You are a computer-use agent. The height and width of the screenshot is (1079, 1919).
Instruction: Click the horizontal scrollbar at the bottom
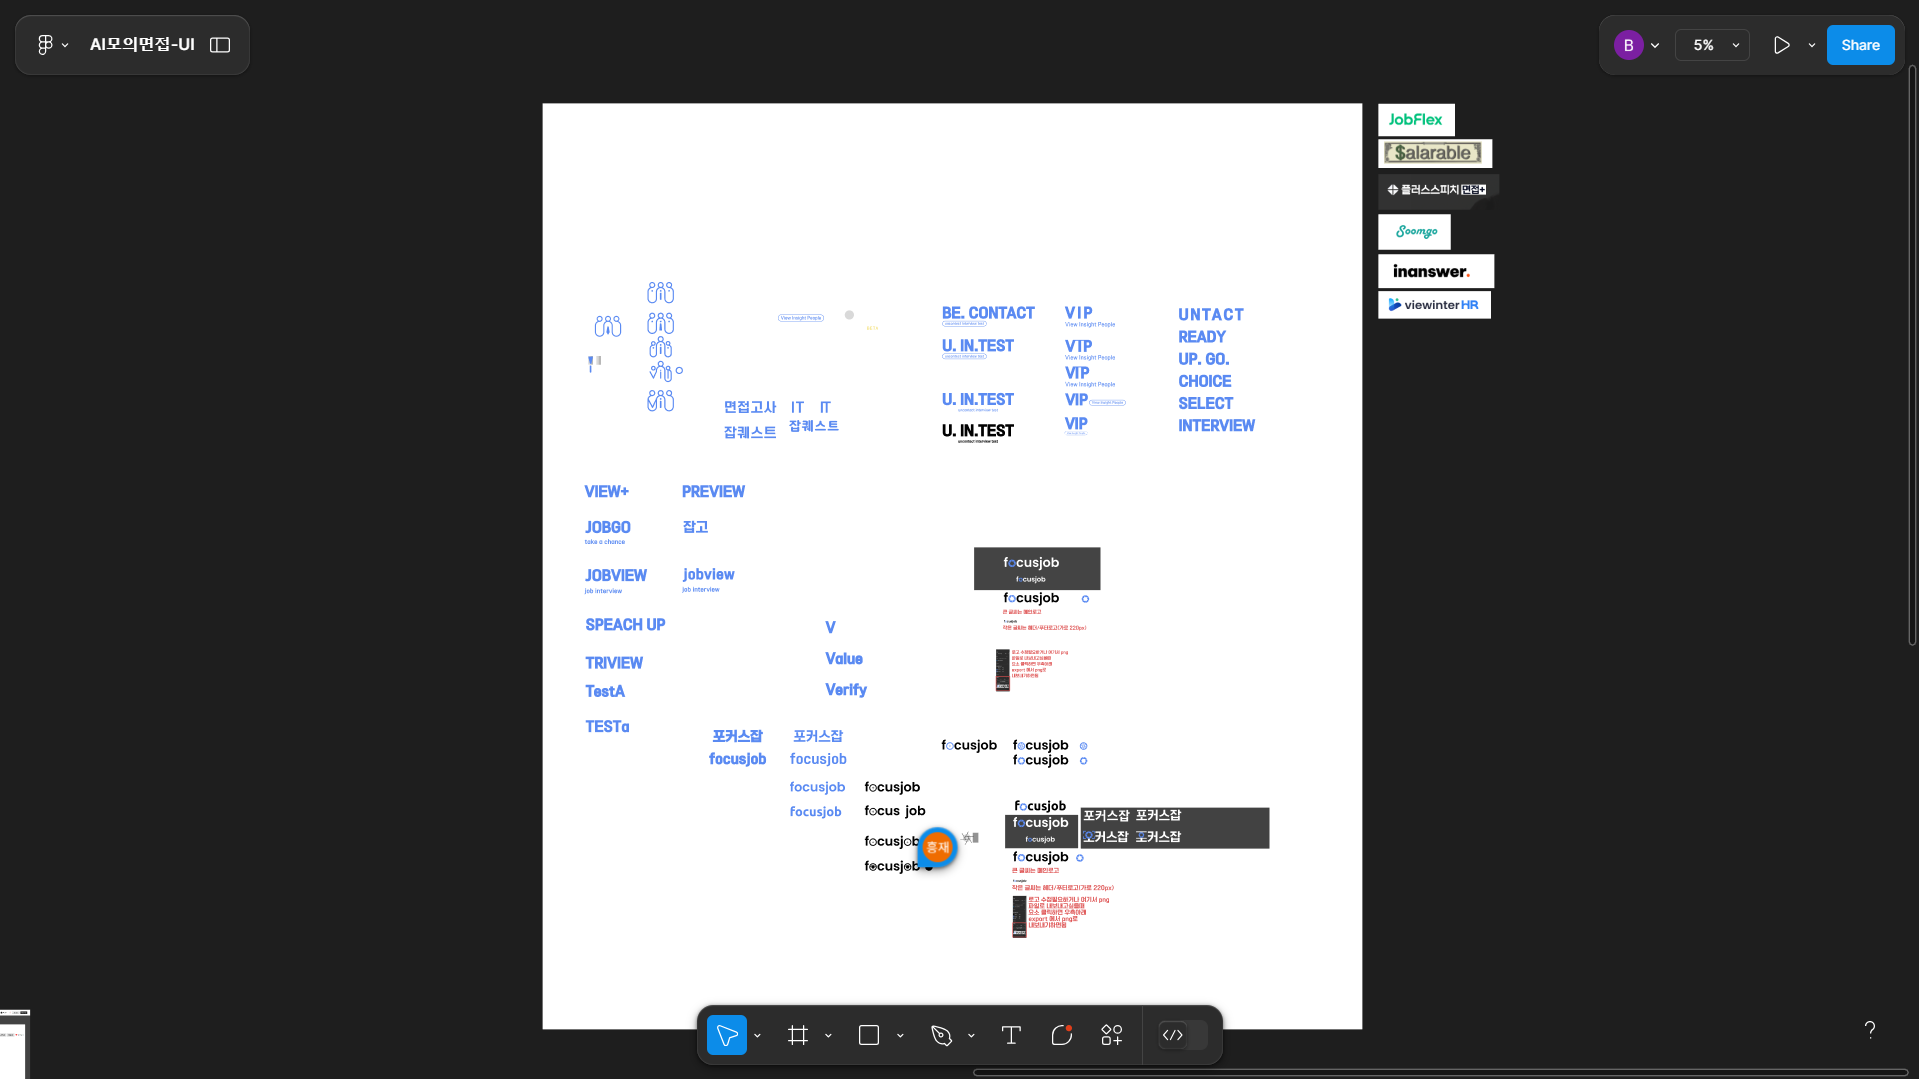[1440, 1073]
